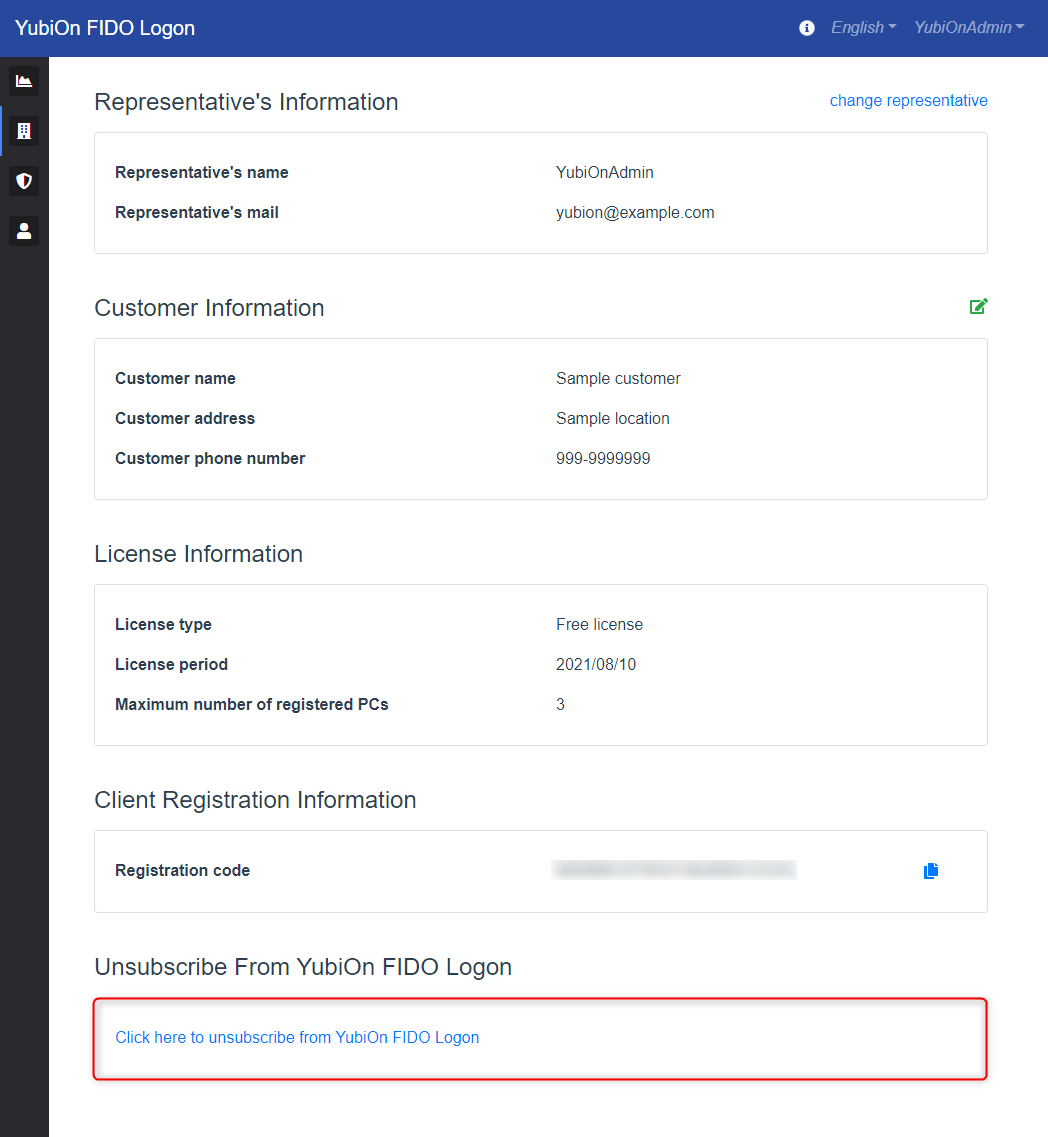Select the yubion@example.com mail value
1048x1137 pixels.
point(635,212)
